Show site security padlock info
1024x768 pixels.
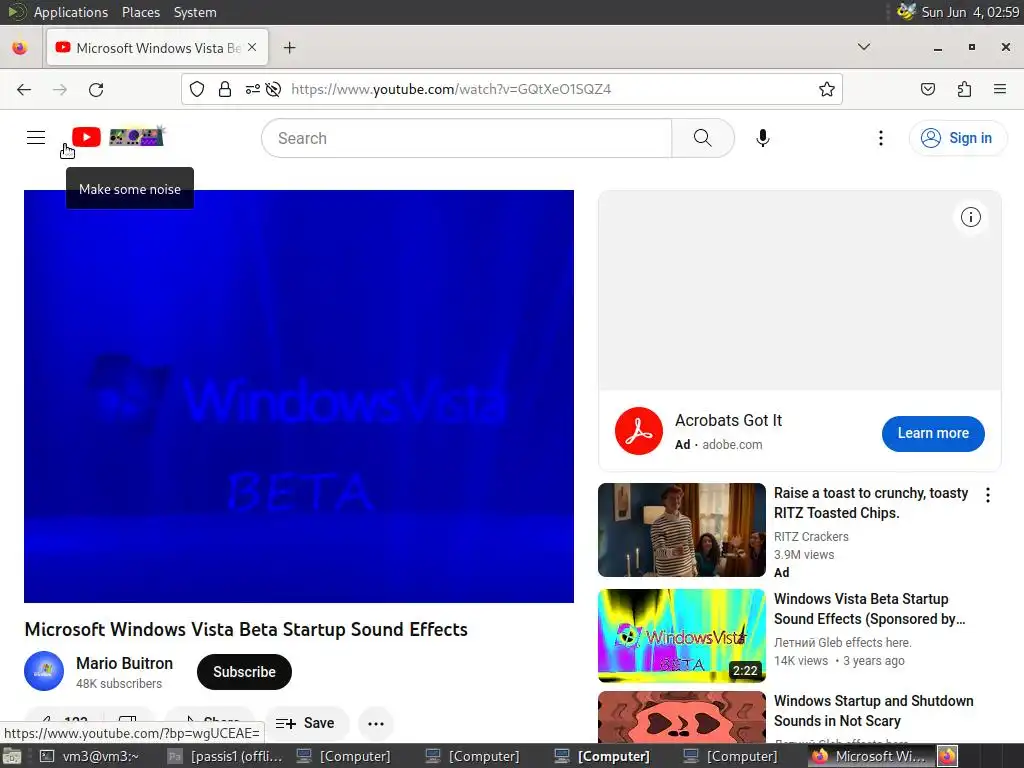225,89
